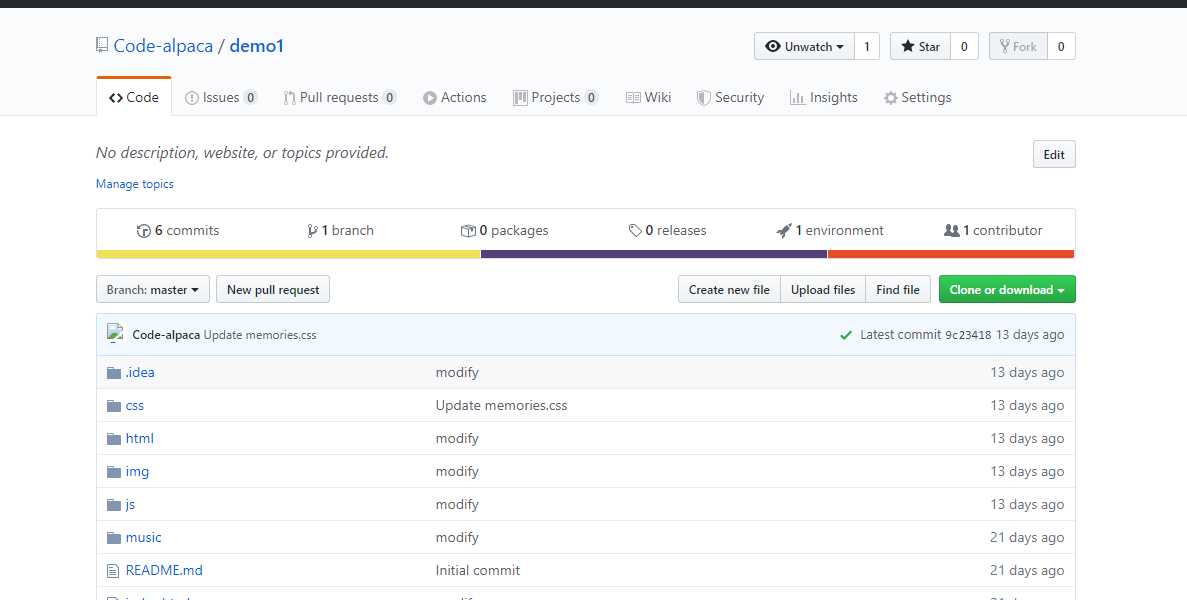Click the 1 contributor link
Image resolution: width=1187 pixels, height=600 pixels.
coord(993,231)
